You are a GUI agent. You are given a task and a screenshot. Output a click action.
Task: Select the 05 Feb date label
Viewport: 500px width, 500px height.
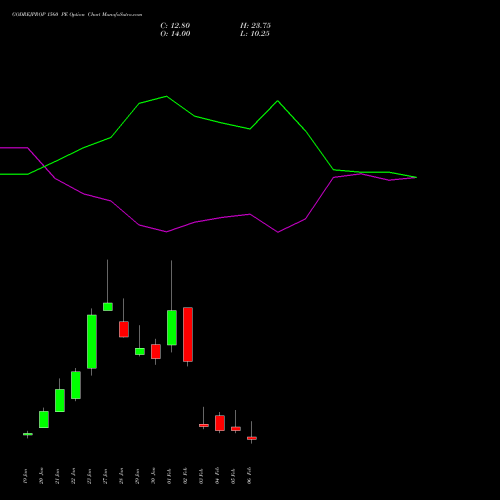click(x=234, y=476)
